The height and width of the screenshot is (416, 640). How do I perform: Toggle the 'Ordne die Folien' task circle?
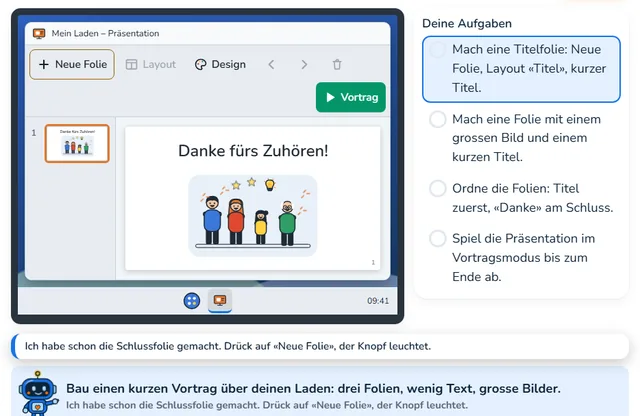click(x=438, y=189)
